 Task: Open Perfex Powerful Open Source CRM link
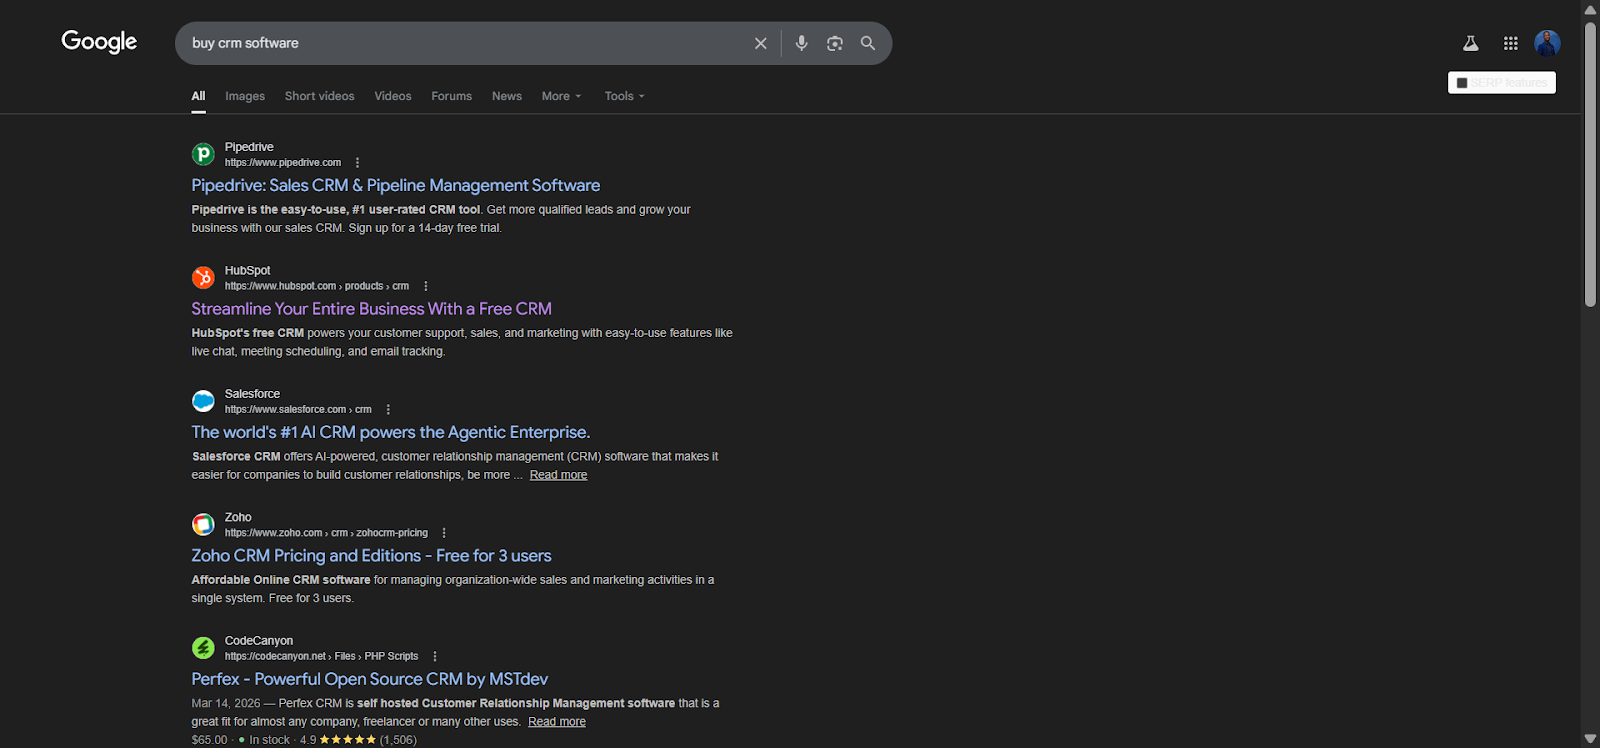coord(370,679)
